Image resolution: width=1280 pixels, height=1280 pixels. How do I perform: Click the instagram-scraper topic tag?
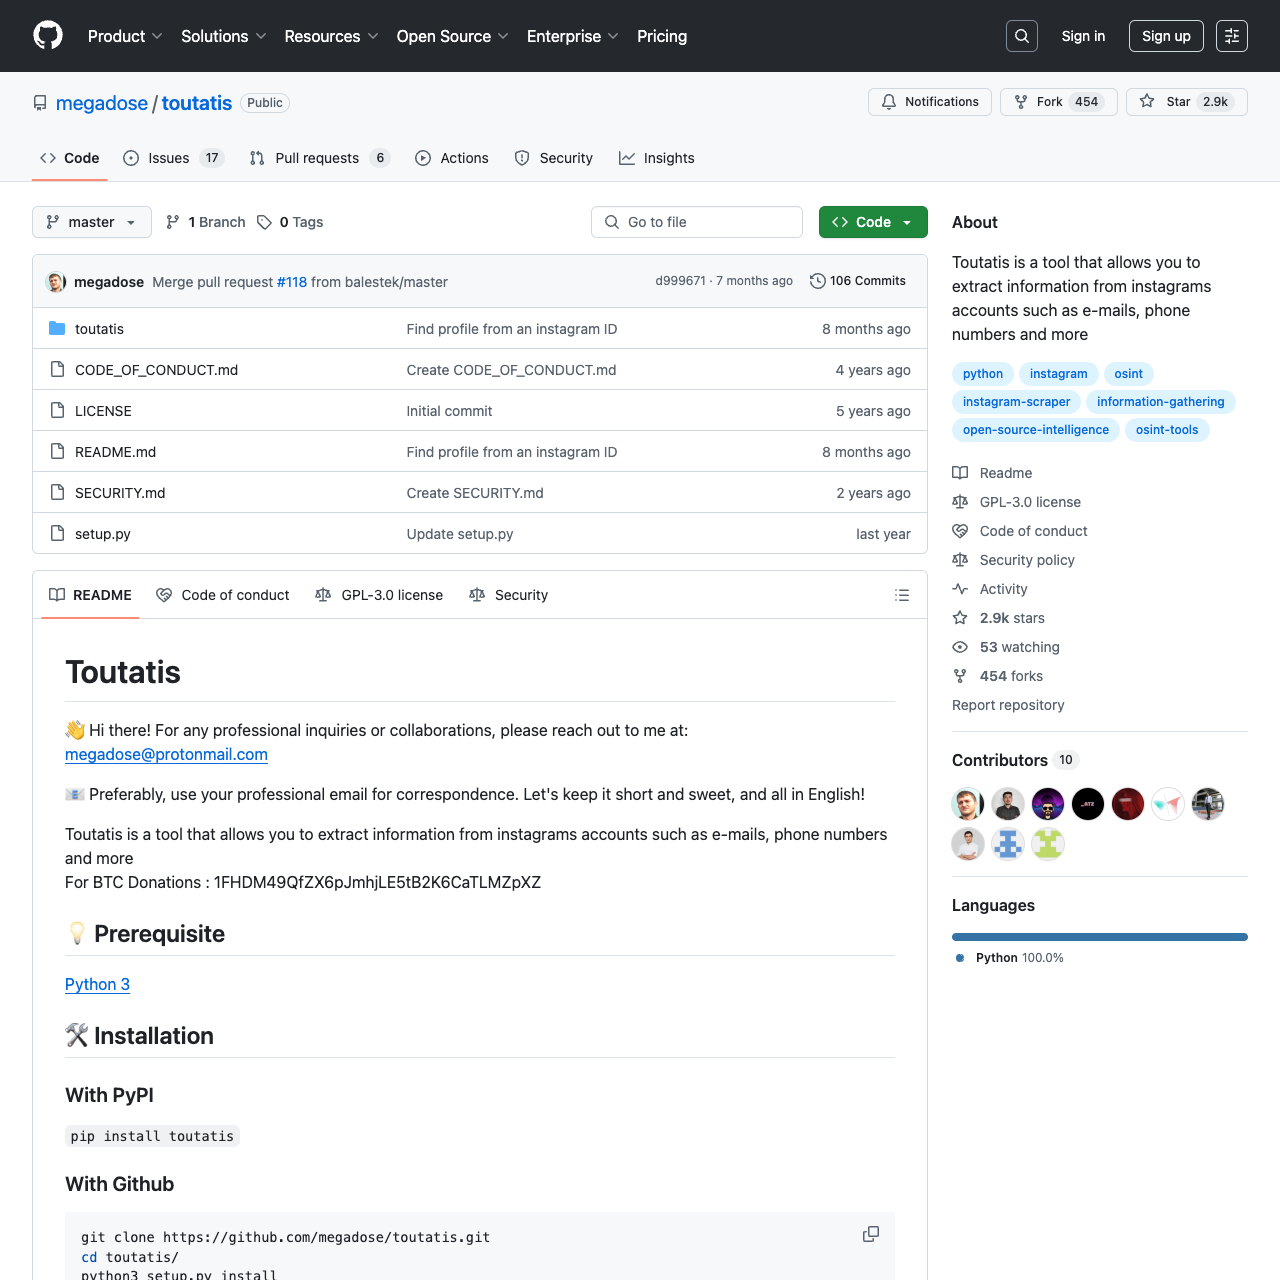point(1016,402)
